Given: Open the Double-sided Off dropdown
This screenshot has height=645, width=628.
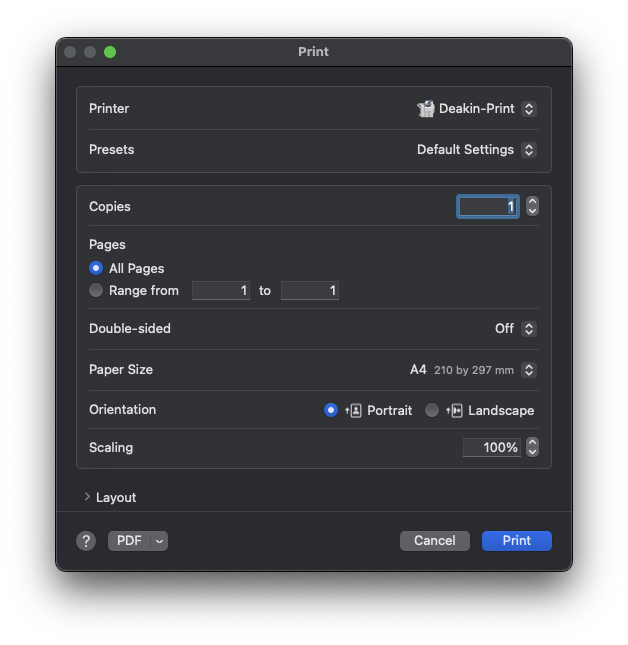Looking at the screenshot, I should tap(529, 329).
